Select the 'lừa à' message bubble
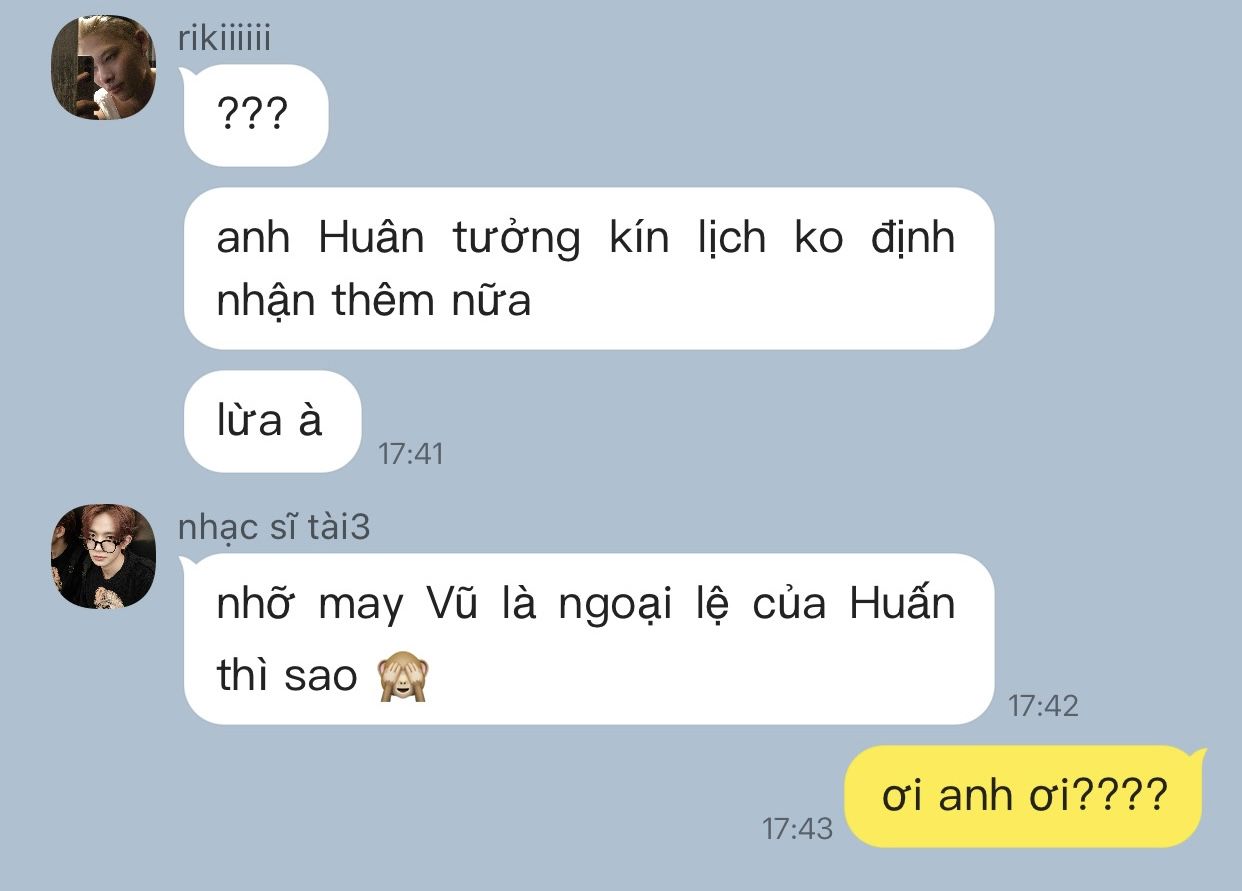 pyautogui.click(x=272, y=422)
